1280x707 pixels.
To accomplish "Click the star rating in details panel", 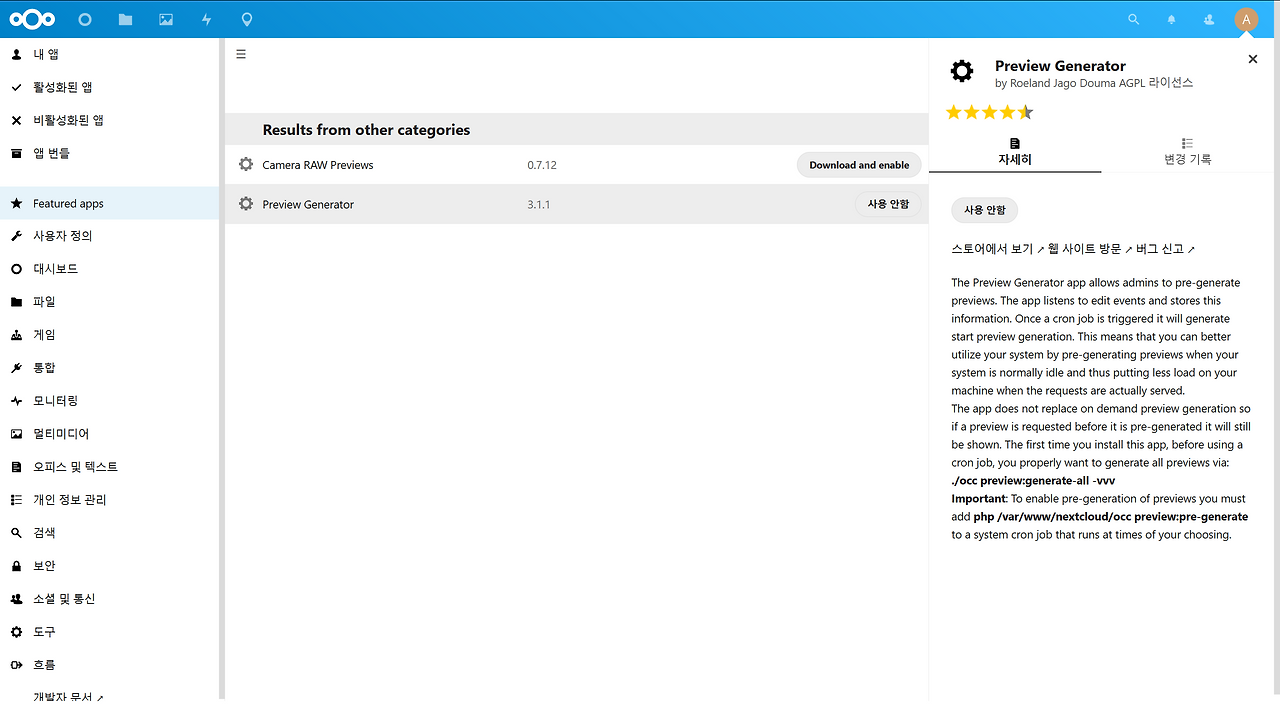I will tap(990, 112).
